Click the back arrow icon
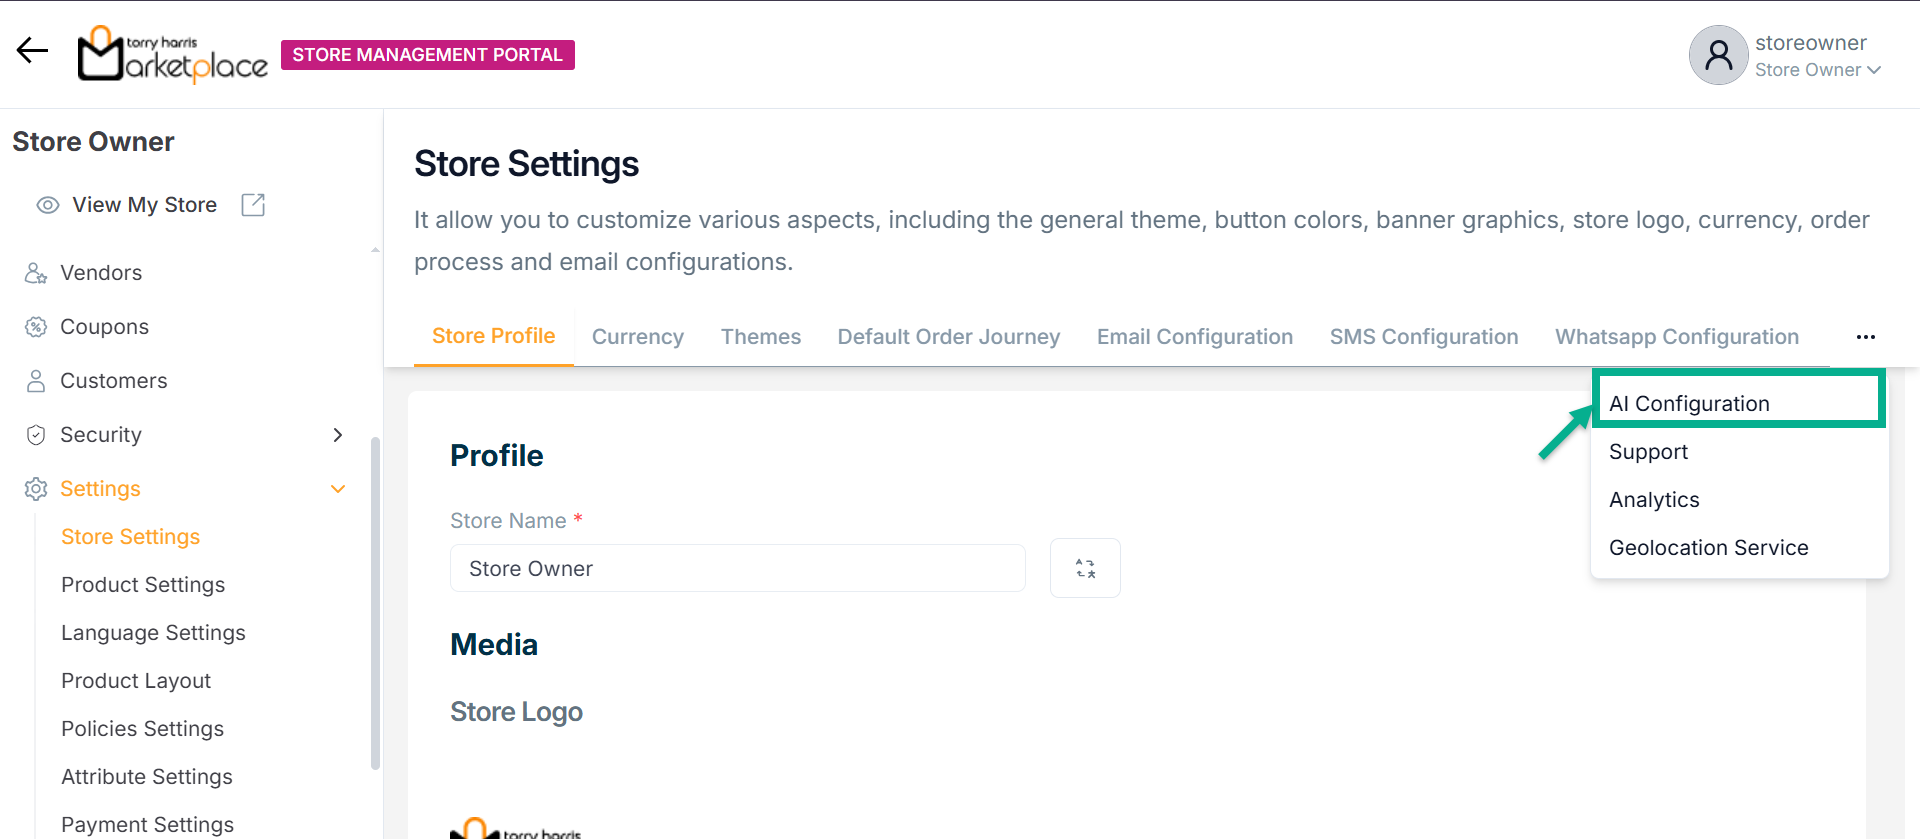1920x839 pixels. (32, 50)
